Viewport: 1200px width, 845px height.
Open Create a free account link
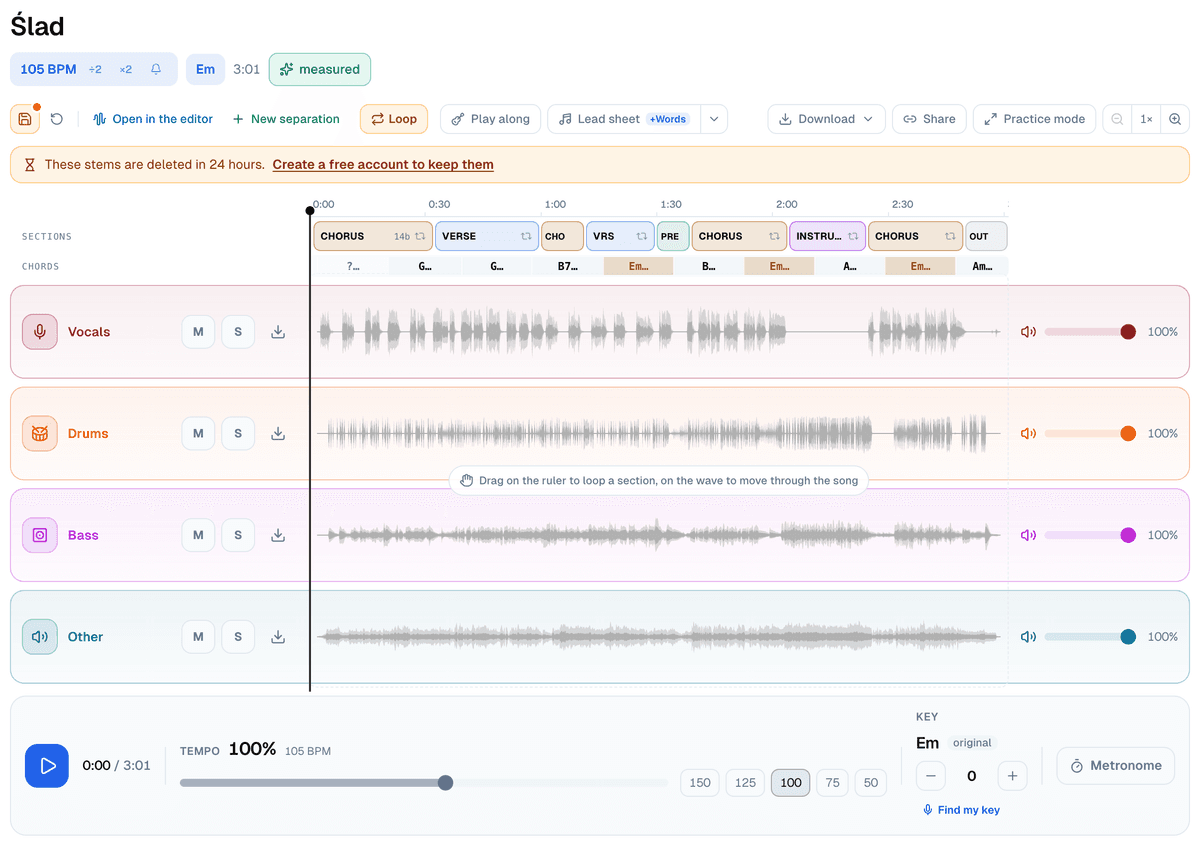click(383, 165)
